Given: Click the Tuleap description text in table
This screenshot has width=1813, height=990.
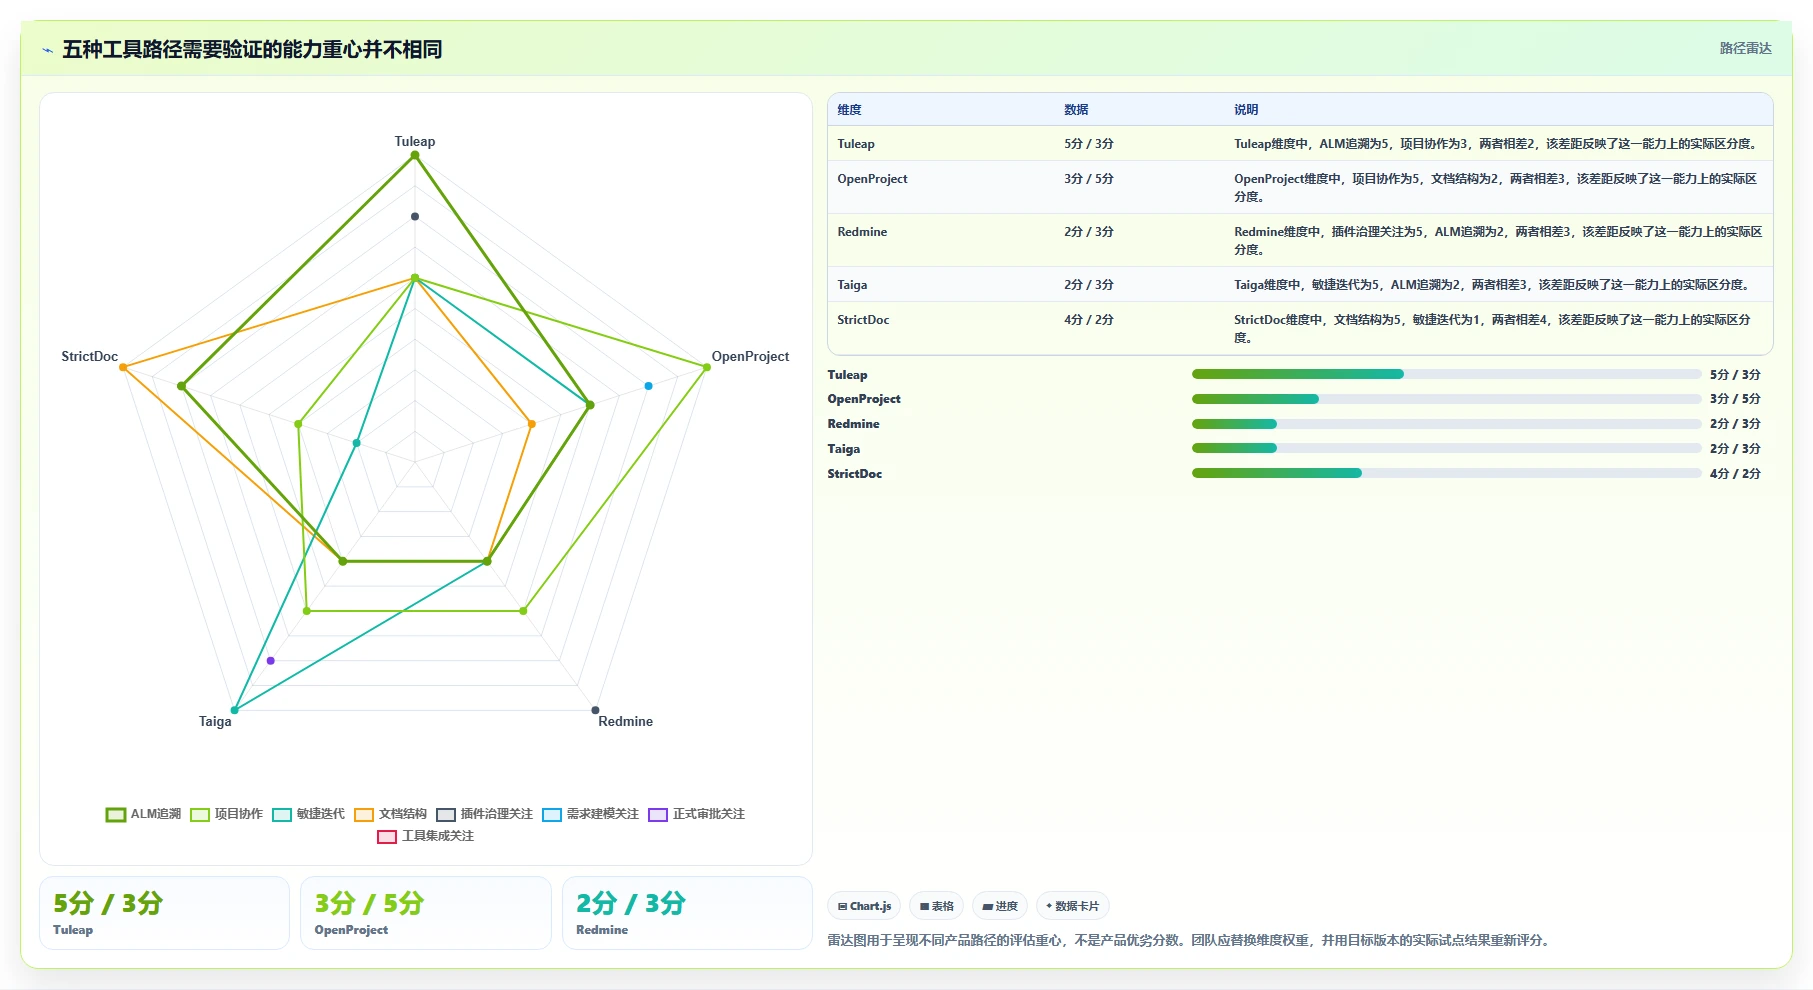Looking at the screenshot, I should (1497, 144).
